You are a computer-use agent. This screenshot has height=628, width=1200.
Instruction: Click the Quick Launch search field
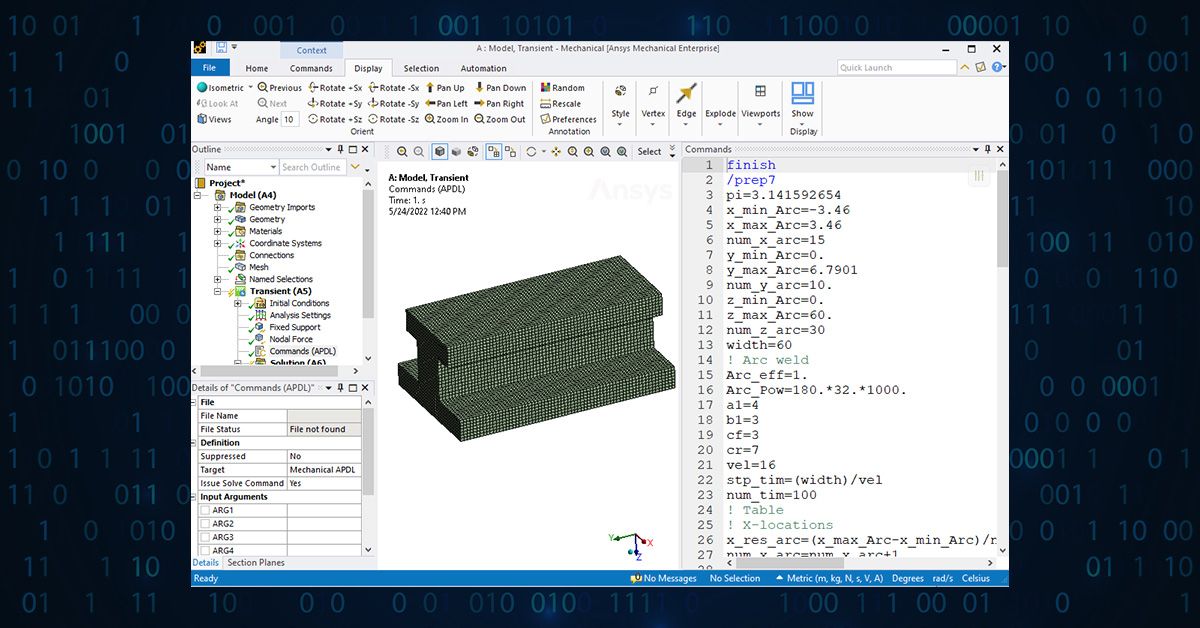click(895, 68)
